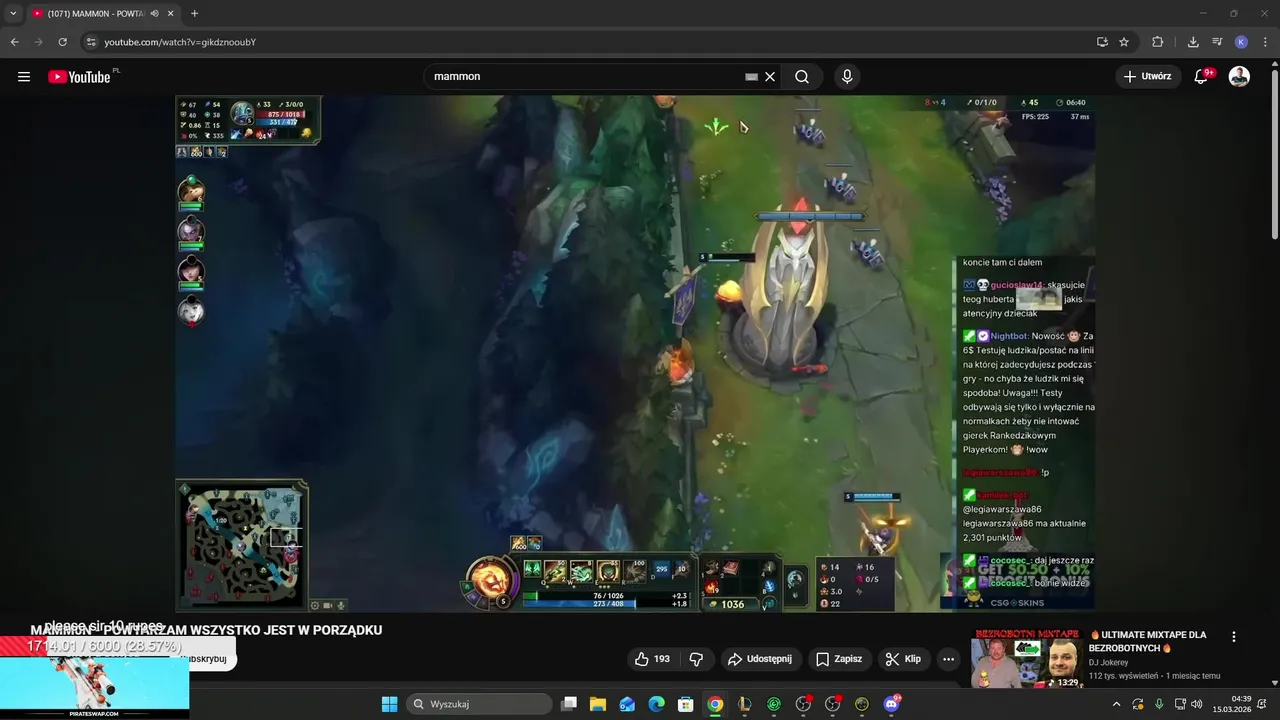The height and width of the screenshot is (720, 1280).
Task: Open Windows notification center icon
Action: pyautogui.click(x=1262, y=704)
